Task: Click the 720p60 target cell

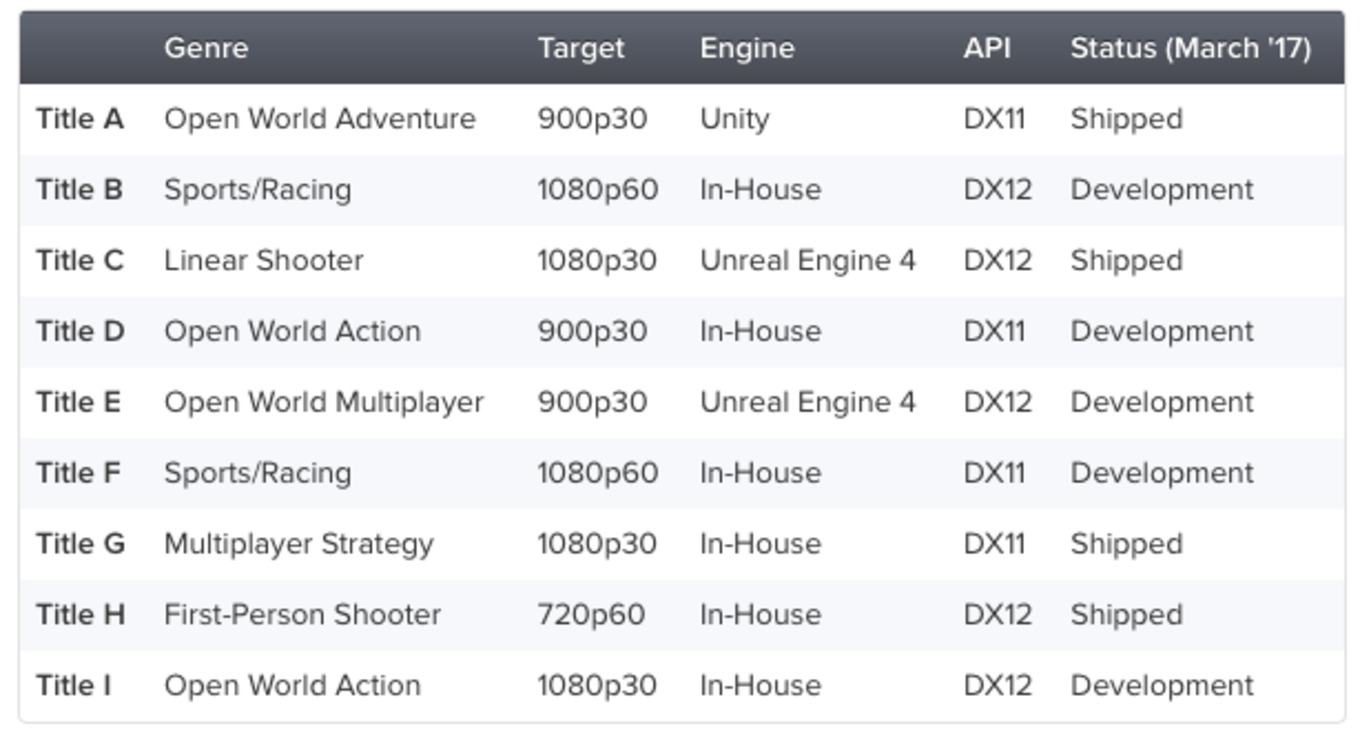Action: tap(591, 615)
